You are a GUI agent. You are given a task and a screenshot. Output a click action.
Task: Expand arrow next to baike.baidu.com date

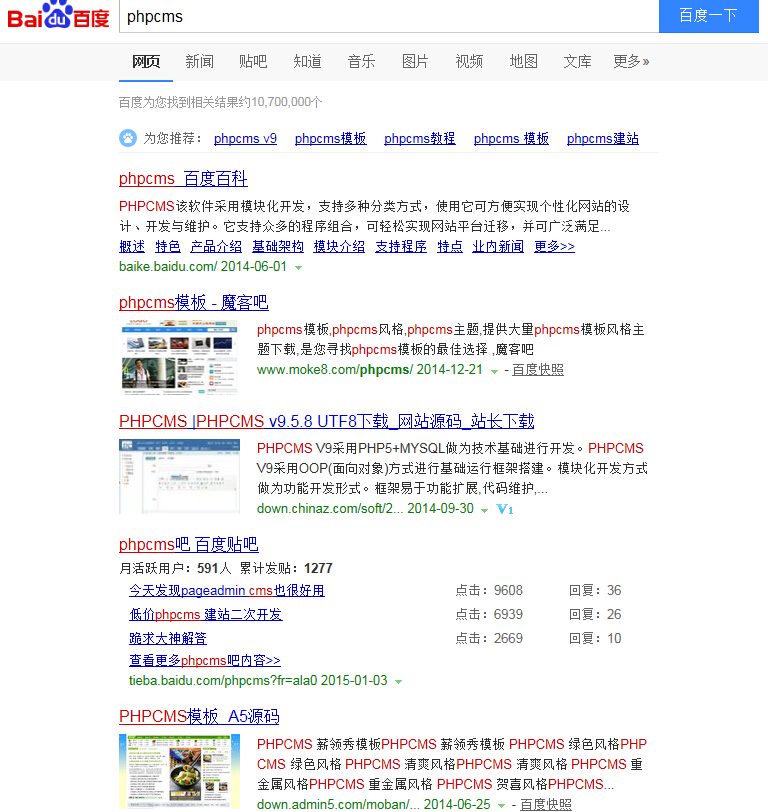(298, 268)
